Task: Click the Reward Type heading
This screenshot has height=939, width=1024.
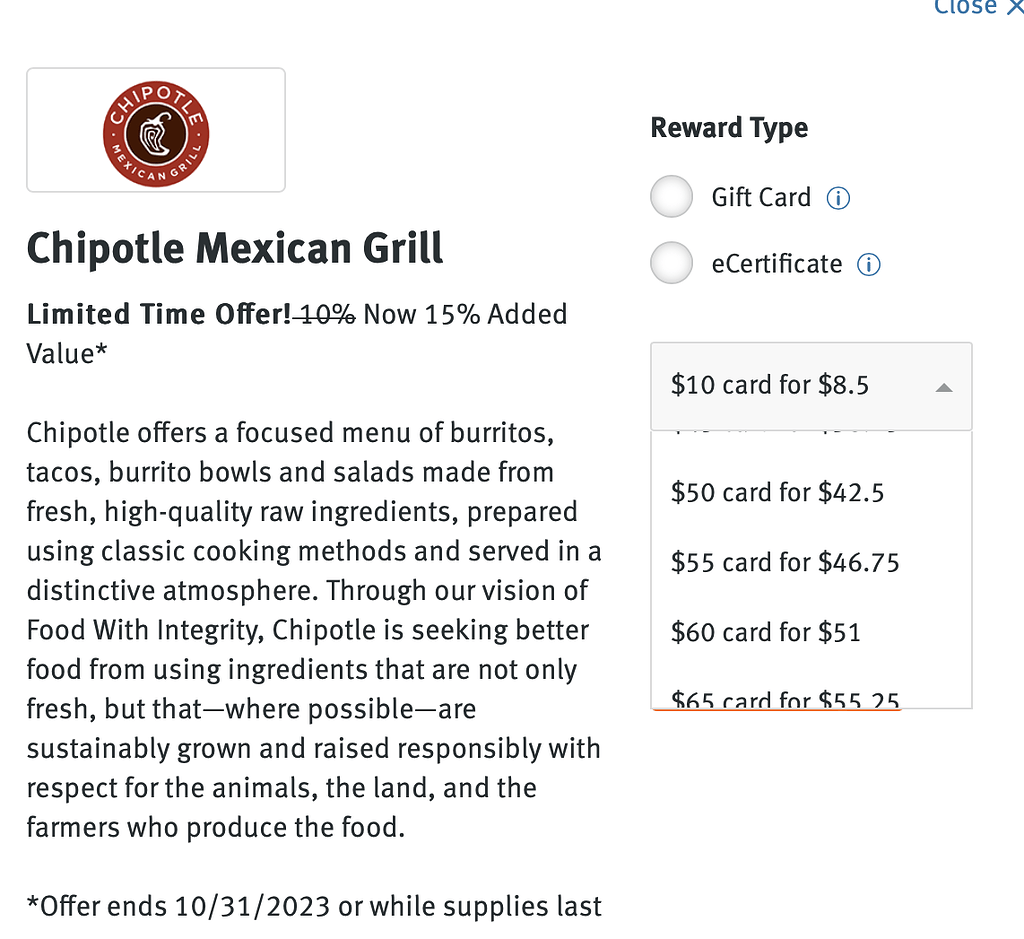Action: click(729, 127)
